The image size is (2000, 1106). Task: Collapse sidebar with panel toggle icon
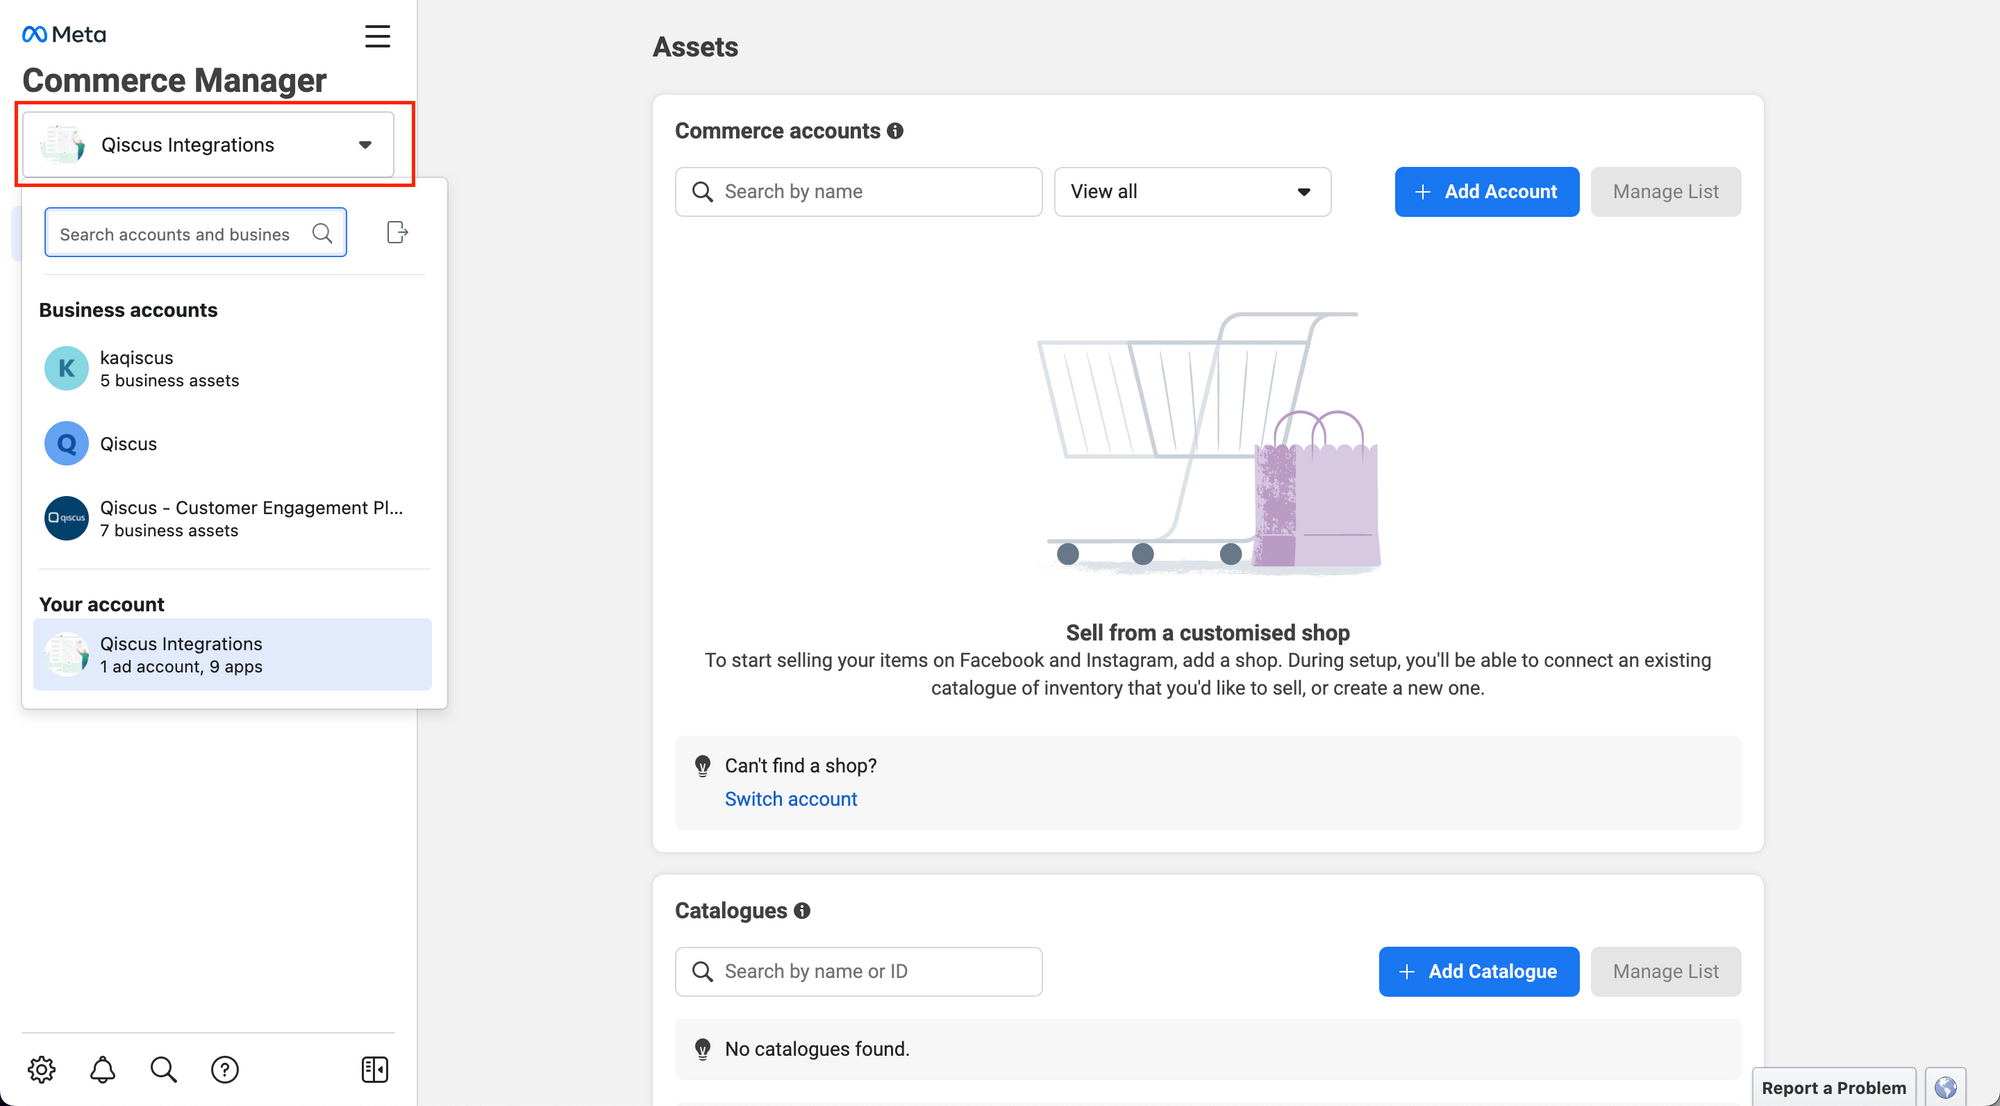tap(375, 1069)
